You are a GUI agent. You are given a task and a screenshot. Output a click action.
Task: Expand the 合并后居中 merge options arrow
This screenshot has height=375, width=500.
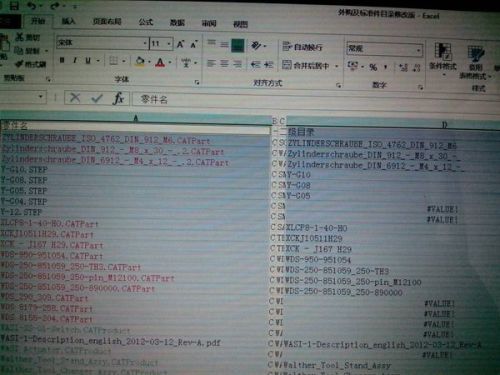(337, 66)
